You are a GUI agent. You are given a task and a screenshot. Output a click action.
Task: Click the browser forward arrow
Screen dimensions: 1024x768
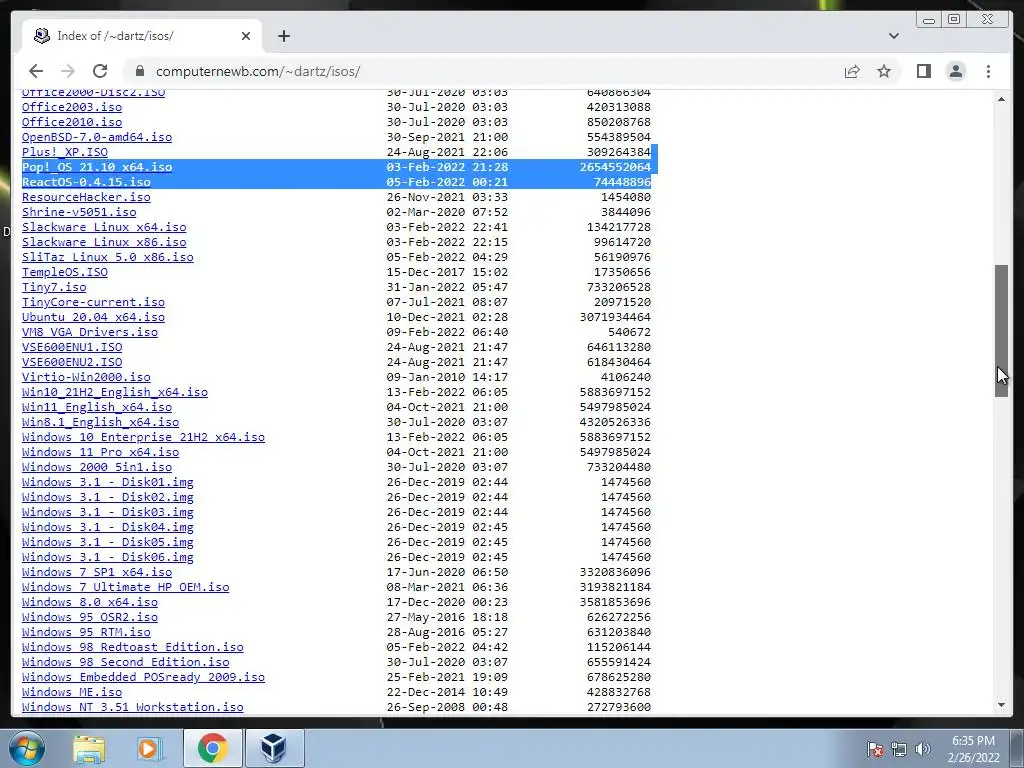tap(68, 71)
